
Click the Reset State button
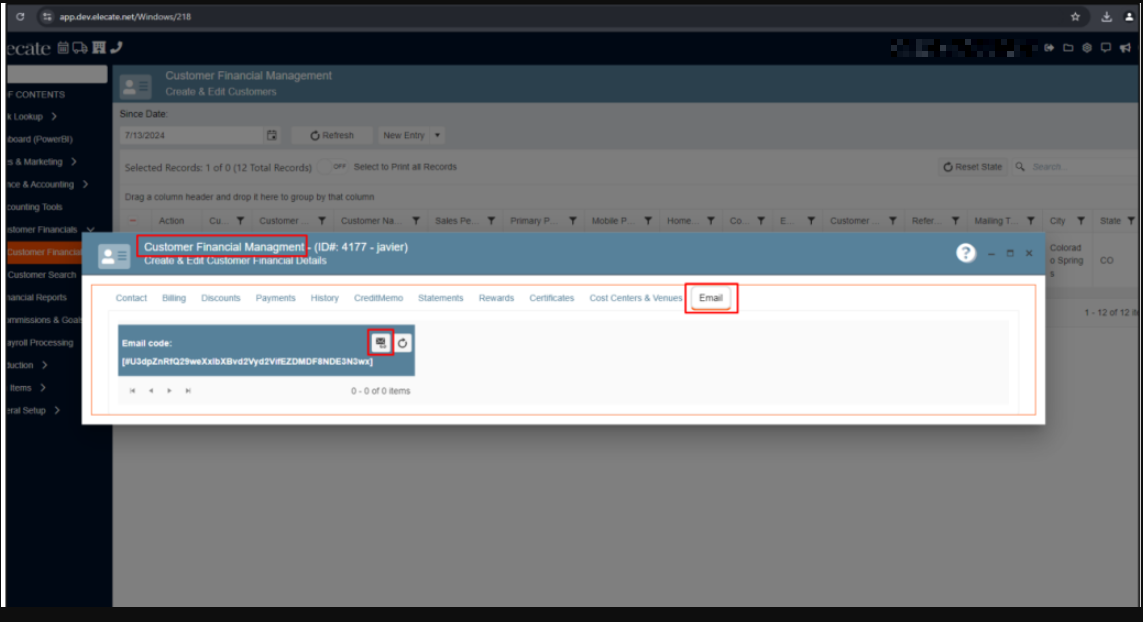tap(972, 167)
